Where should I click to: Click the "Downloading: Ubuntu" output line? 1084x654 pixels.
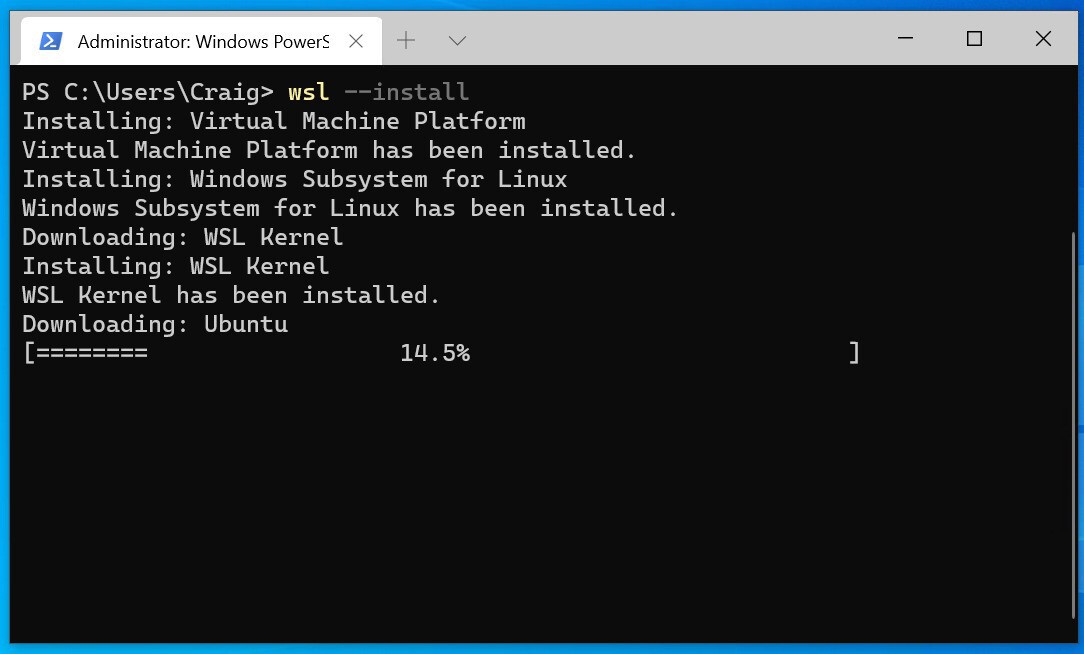click(155, 324)
